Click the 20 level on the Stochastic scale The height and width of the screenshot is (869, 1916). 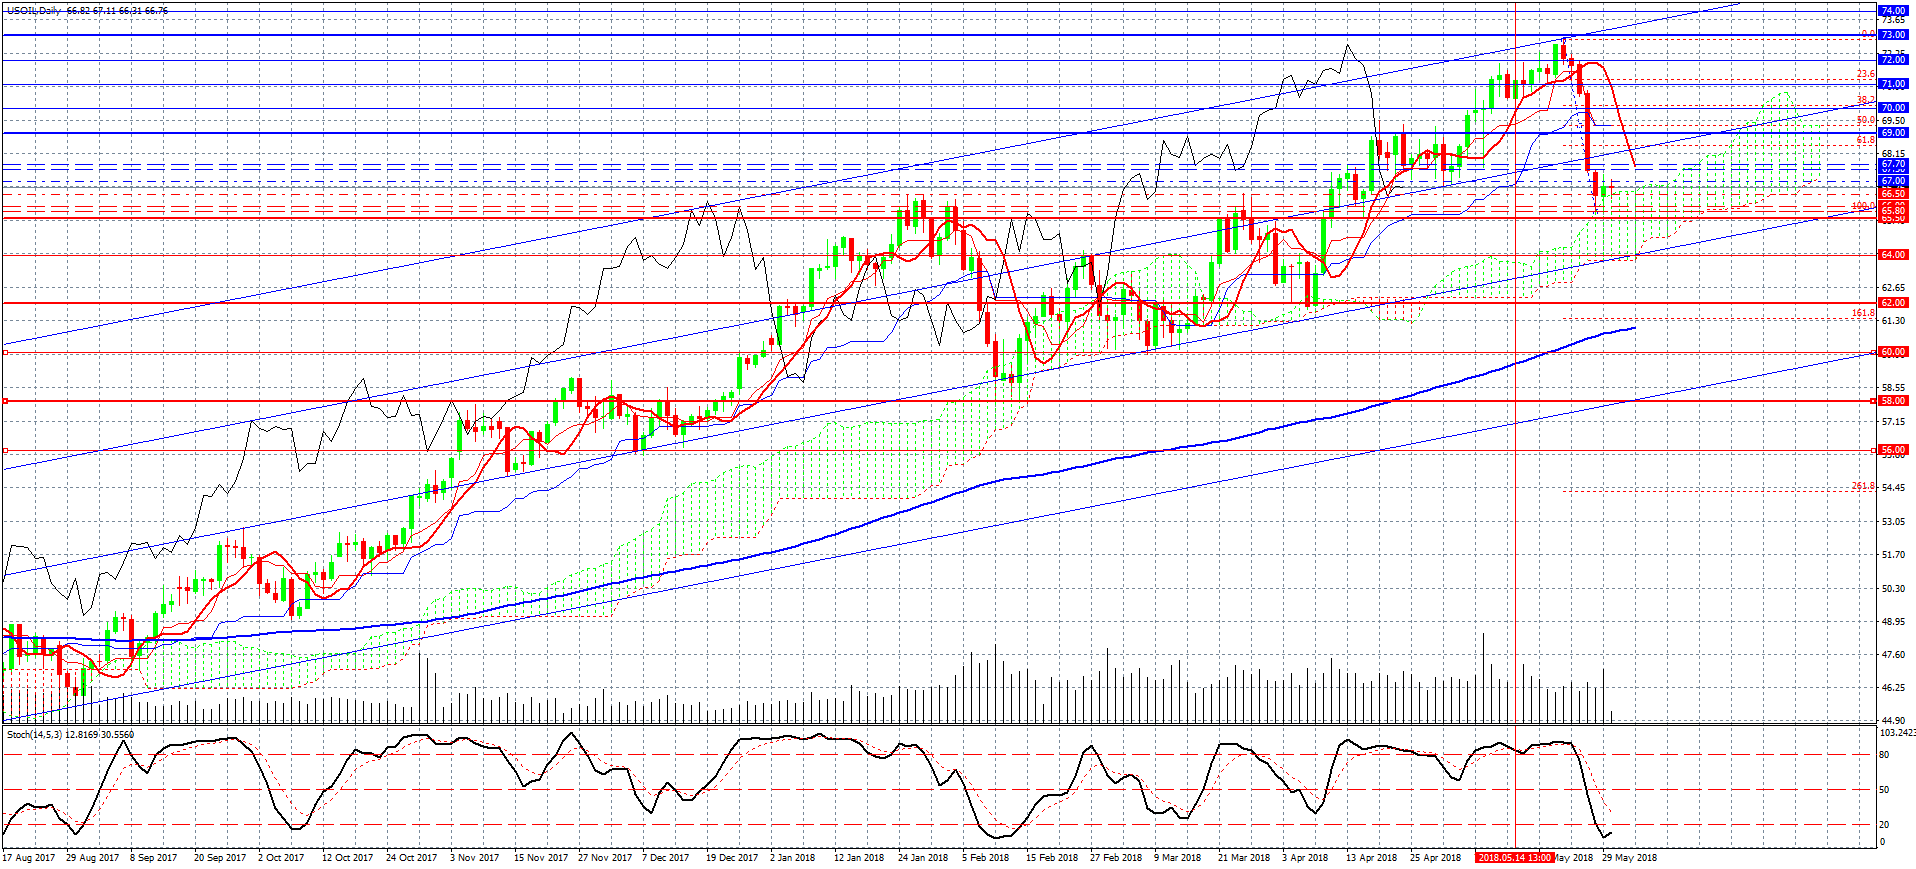tap(1885, 825)
